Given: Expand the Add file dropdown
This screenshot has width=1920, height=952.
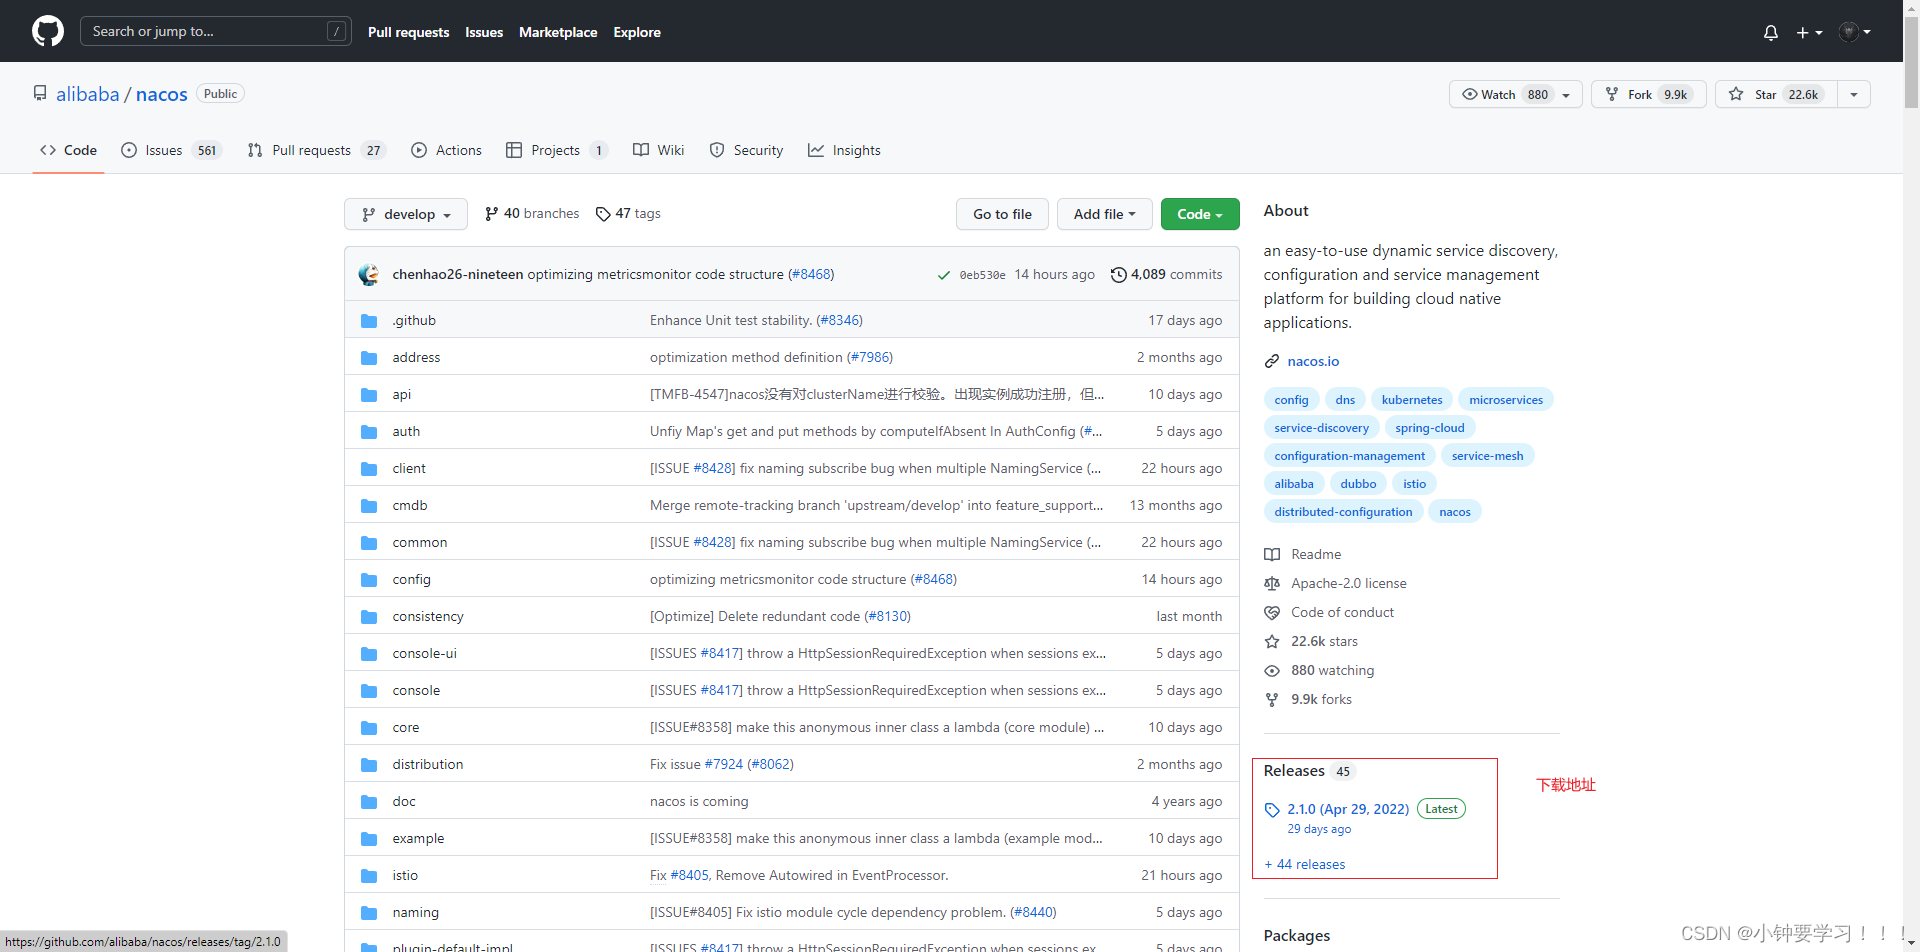Looking at the screenshot, I should point(1104,214).
